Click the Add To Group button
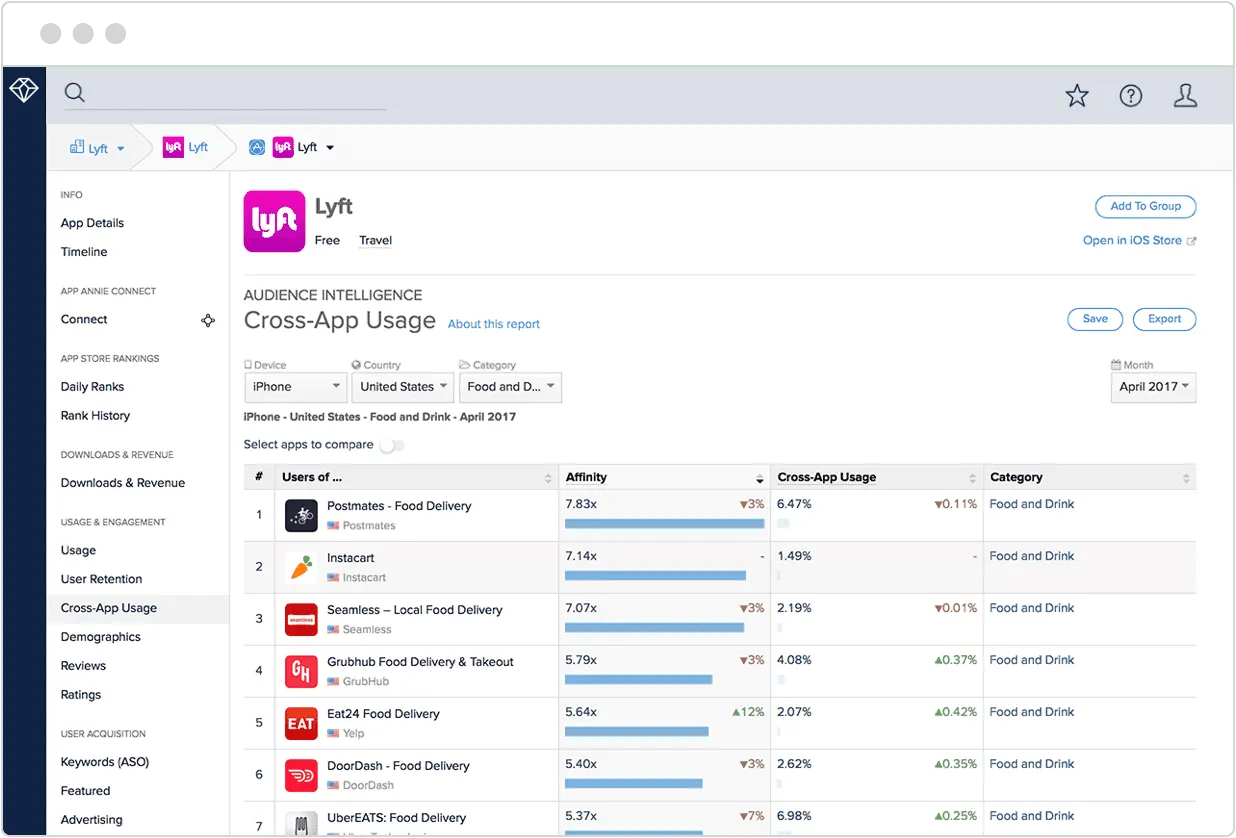This screenshot has height=838, width=1236. point(1146,207)
